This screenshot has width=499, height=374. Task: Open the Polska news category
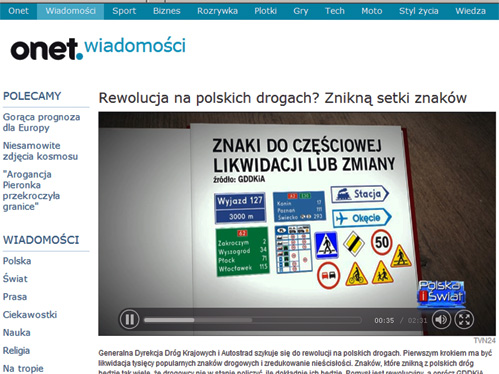pos(17,261)
